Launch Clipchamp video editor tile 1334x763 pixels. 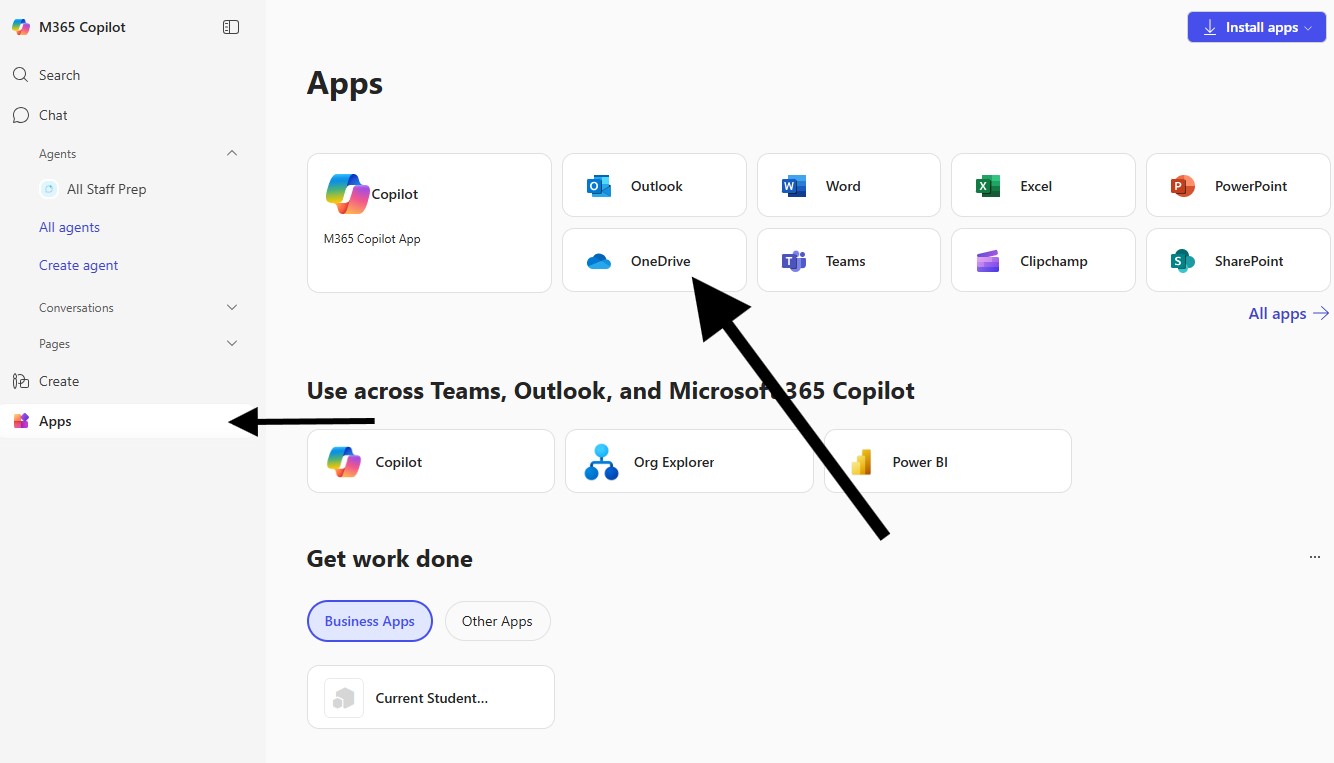pos(1042,261)
